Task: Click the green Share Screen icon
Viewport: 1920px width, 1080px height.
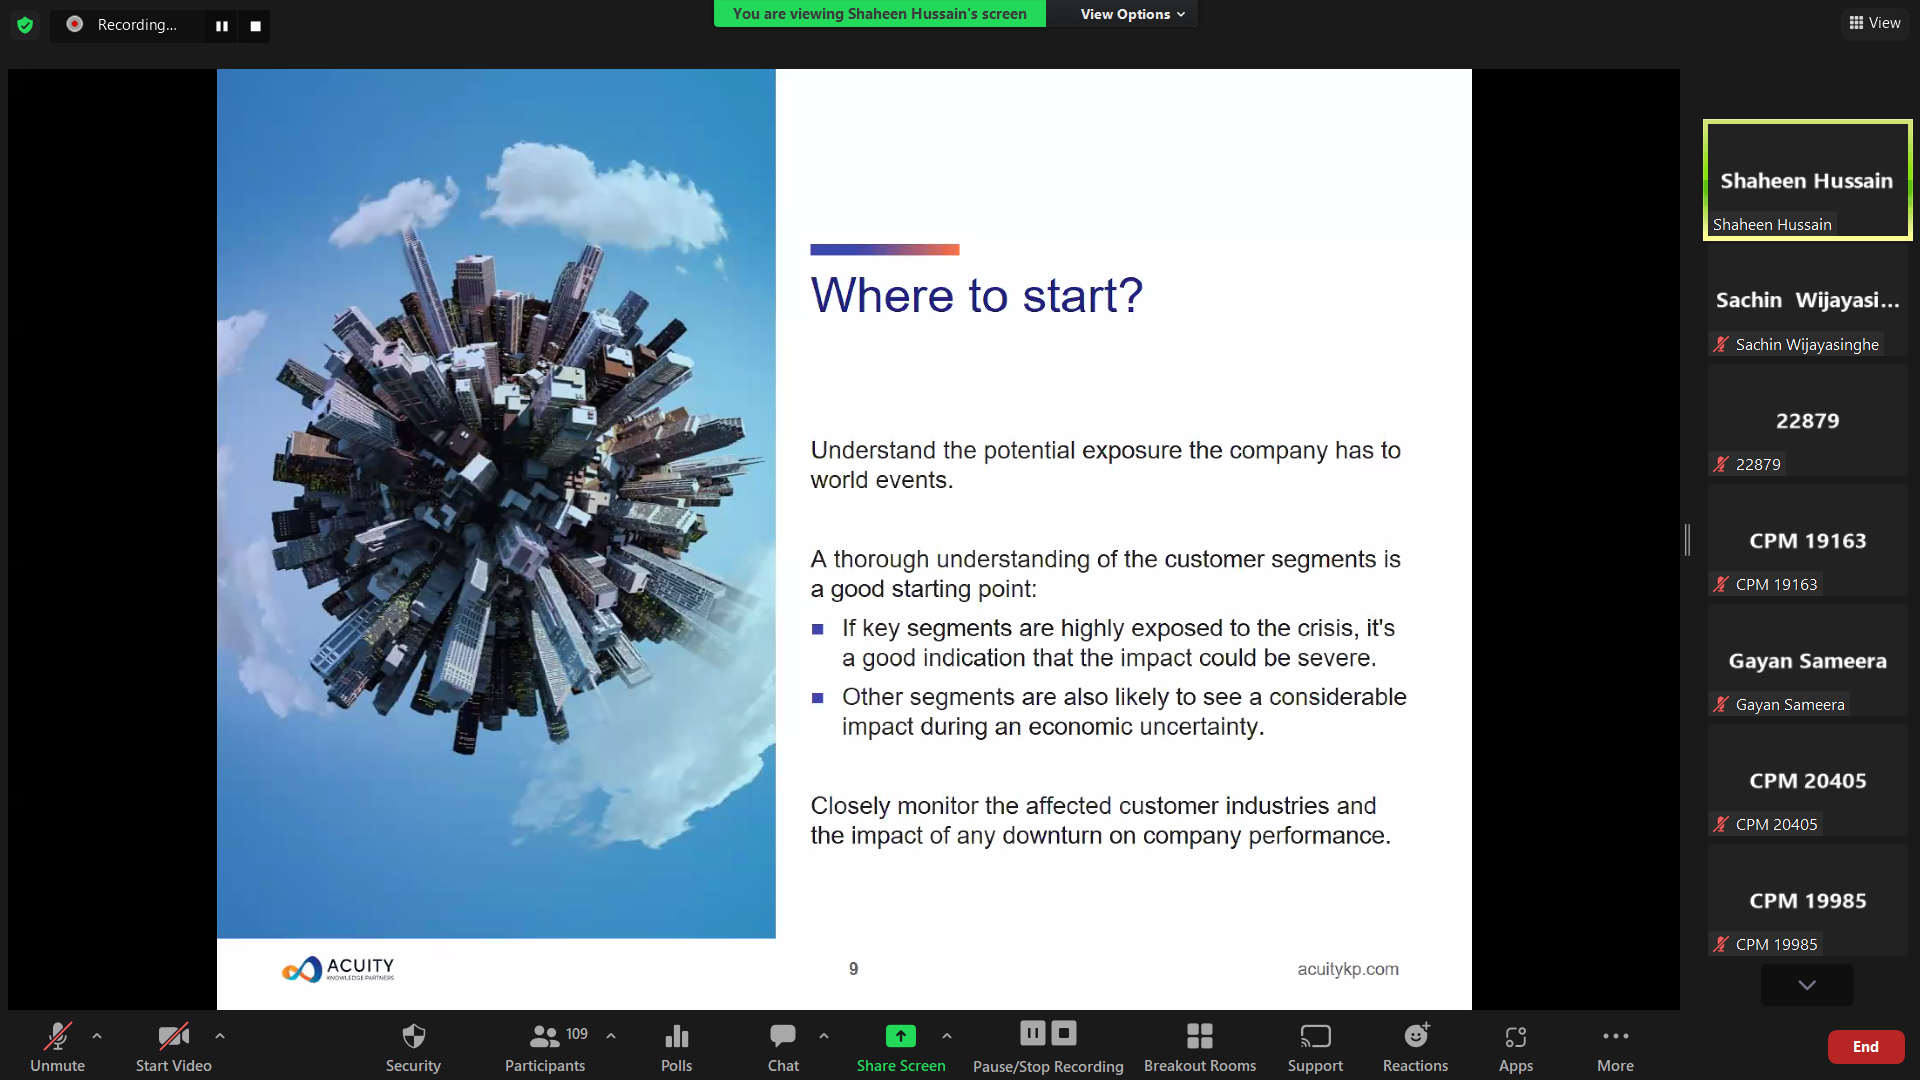Action: click(900, 1036)
